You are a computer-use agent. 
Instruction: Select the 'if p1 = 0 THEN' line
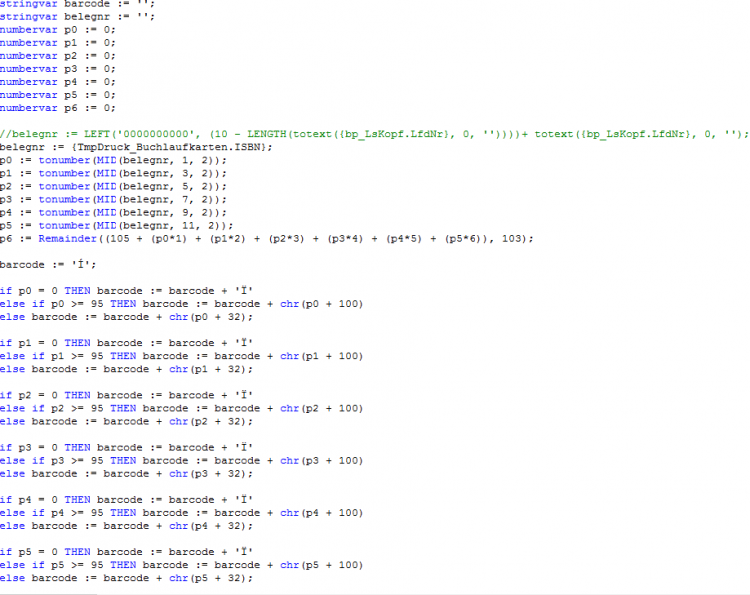click(x=126, y=342)
